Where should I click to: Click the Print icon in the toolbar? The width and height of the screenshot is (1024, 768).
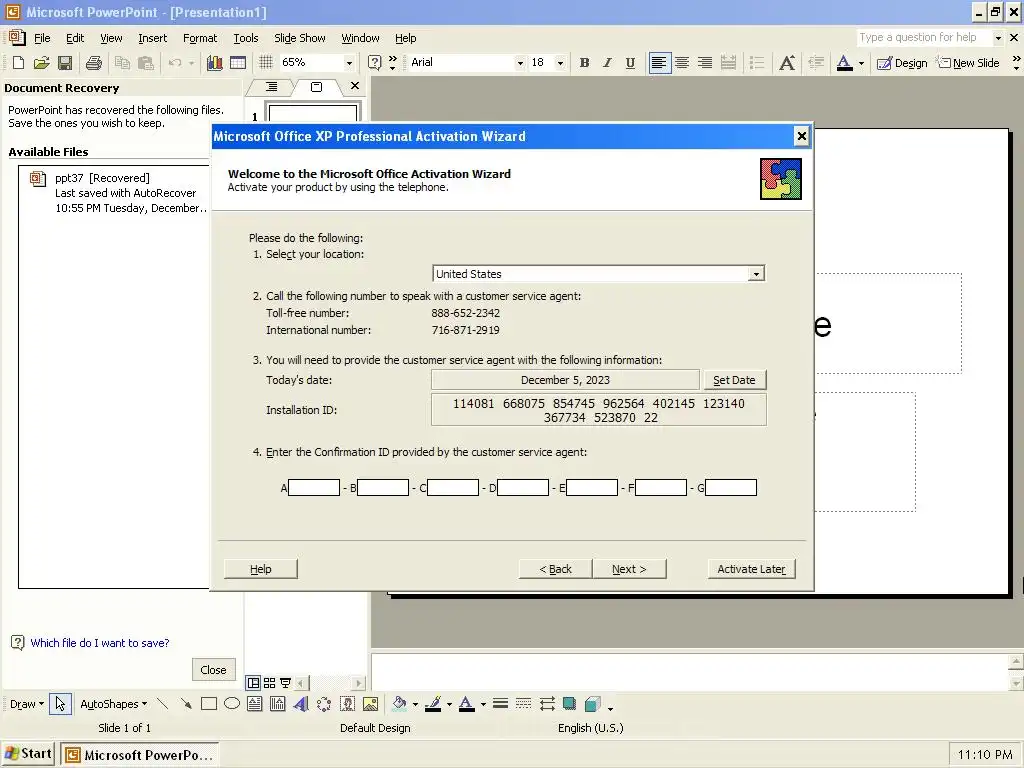coord(94,63)
